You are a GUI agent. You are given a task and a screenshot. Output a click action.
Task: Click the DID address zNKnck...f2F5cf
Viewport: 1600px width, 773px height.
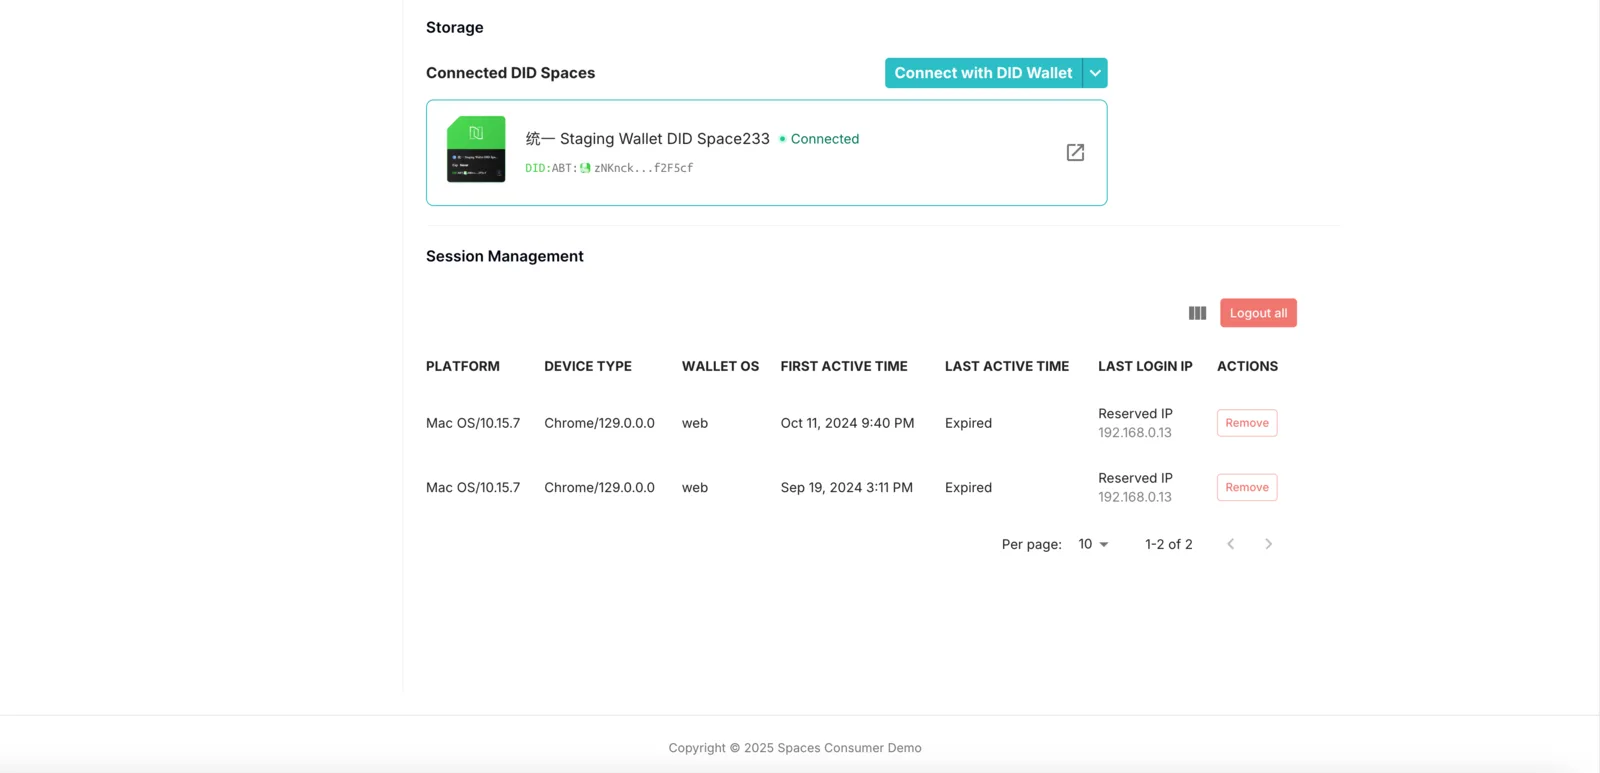pos(643,168)
